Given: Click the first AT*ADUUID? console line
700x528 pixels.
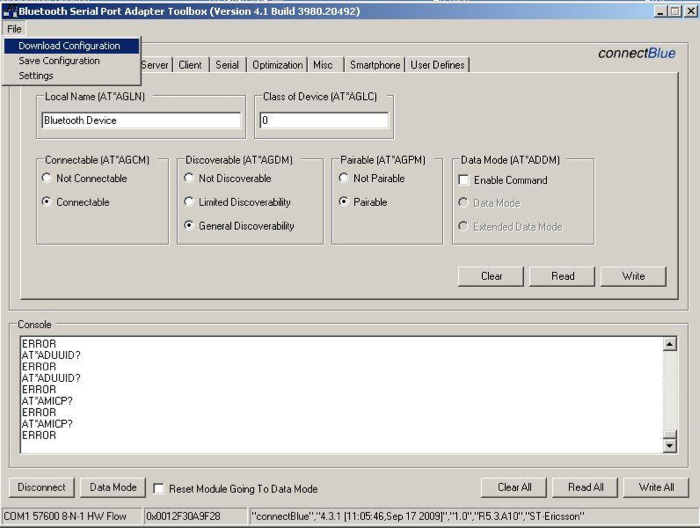Looking at the screenshot, I should 51,355.
